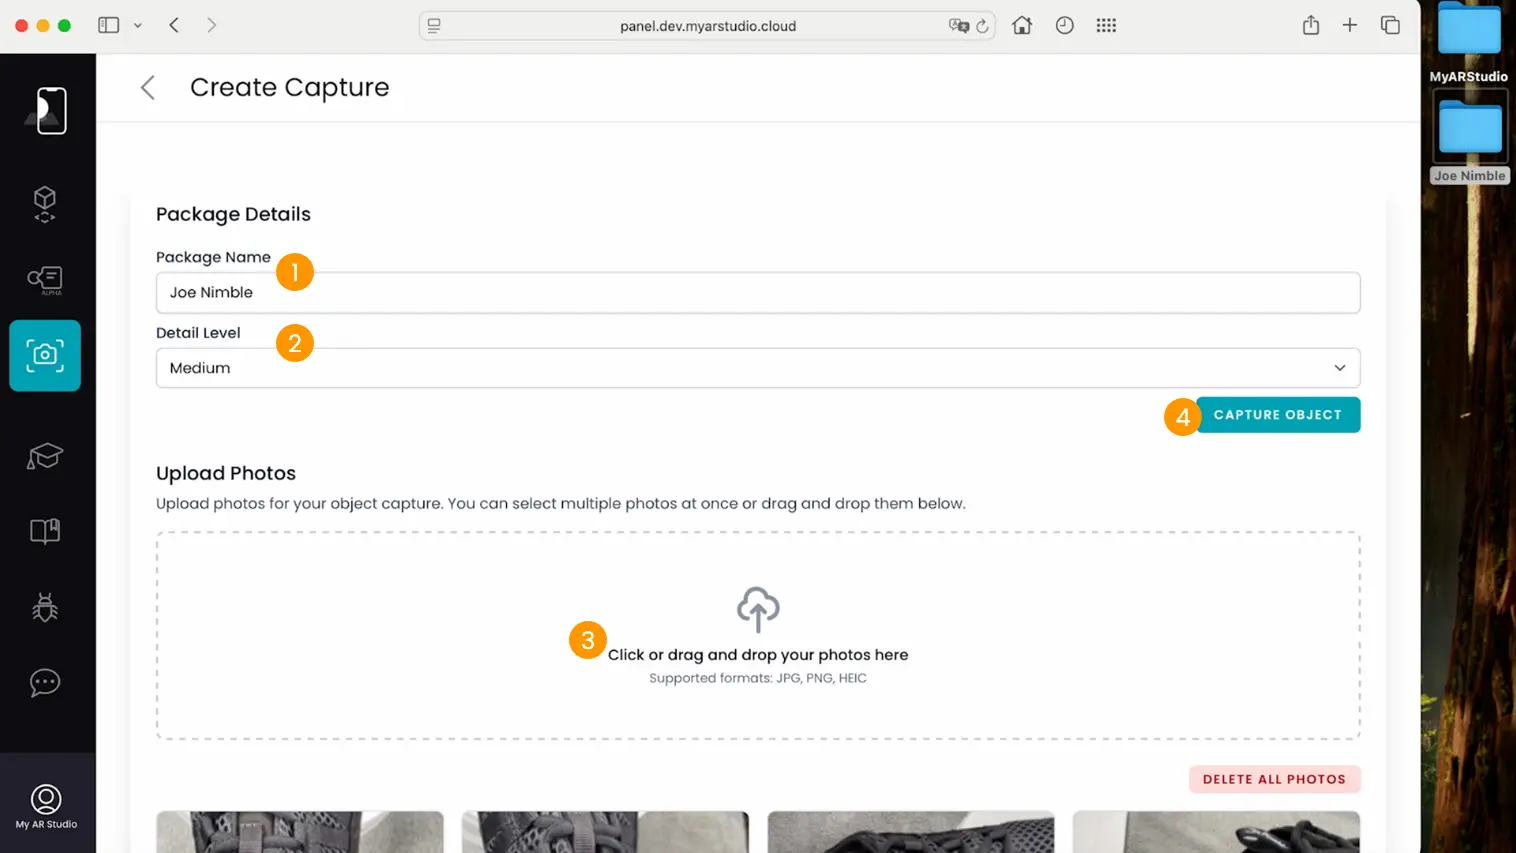Open the Alpha feature icon in sidebar

click(45, 279)
